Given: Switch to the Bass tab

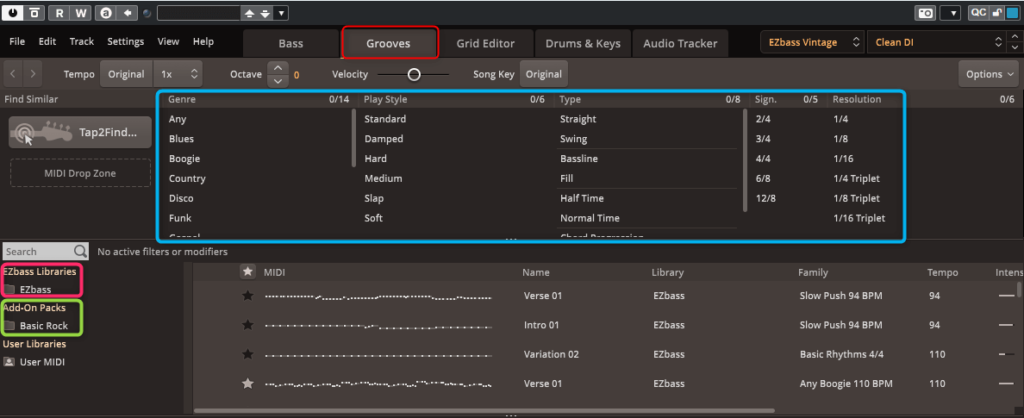Looking at the screenshot, I should (291, 43).
